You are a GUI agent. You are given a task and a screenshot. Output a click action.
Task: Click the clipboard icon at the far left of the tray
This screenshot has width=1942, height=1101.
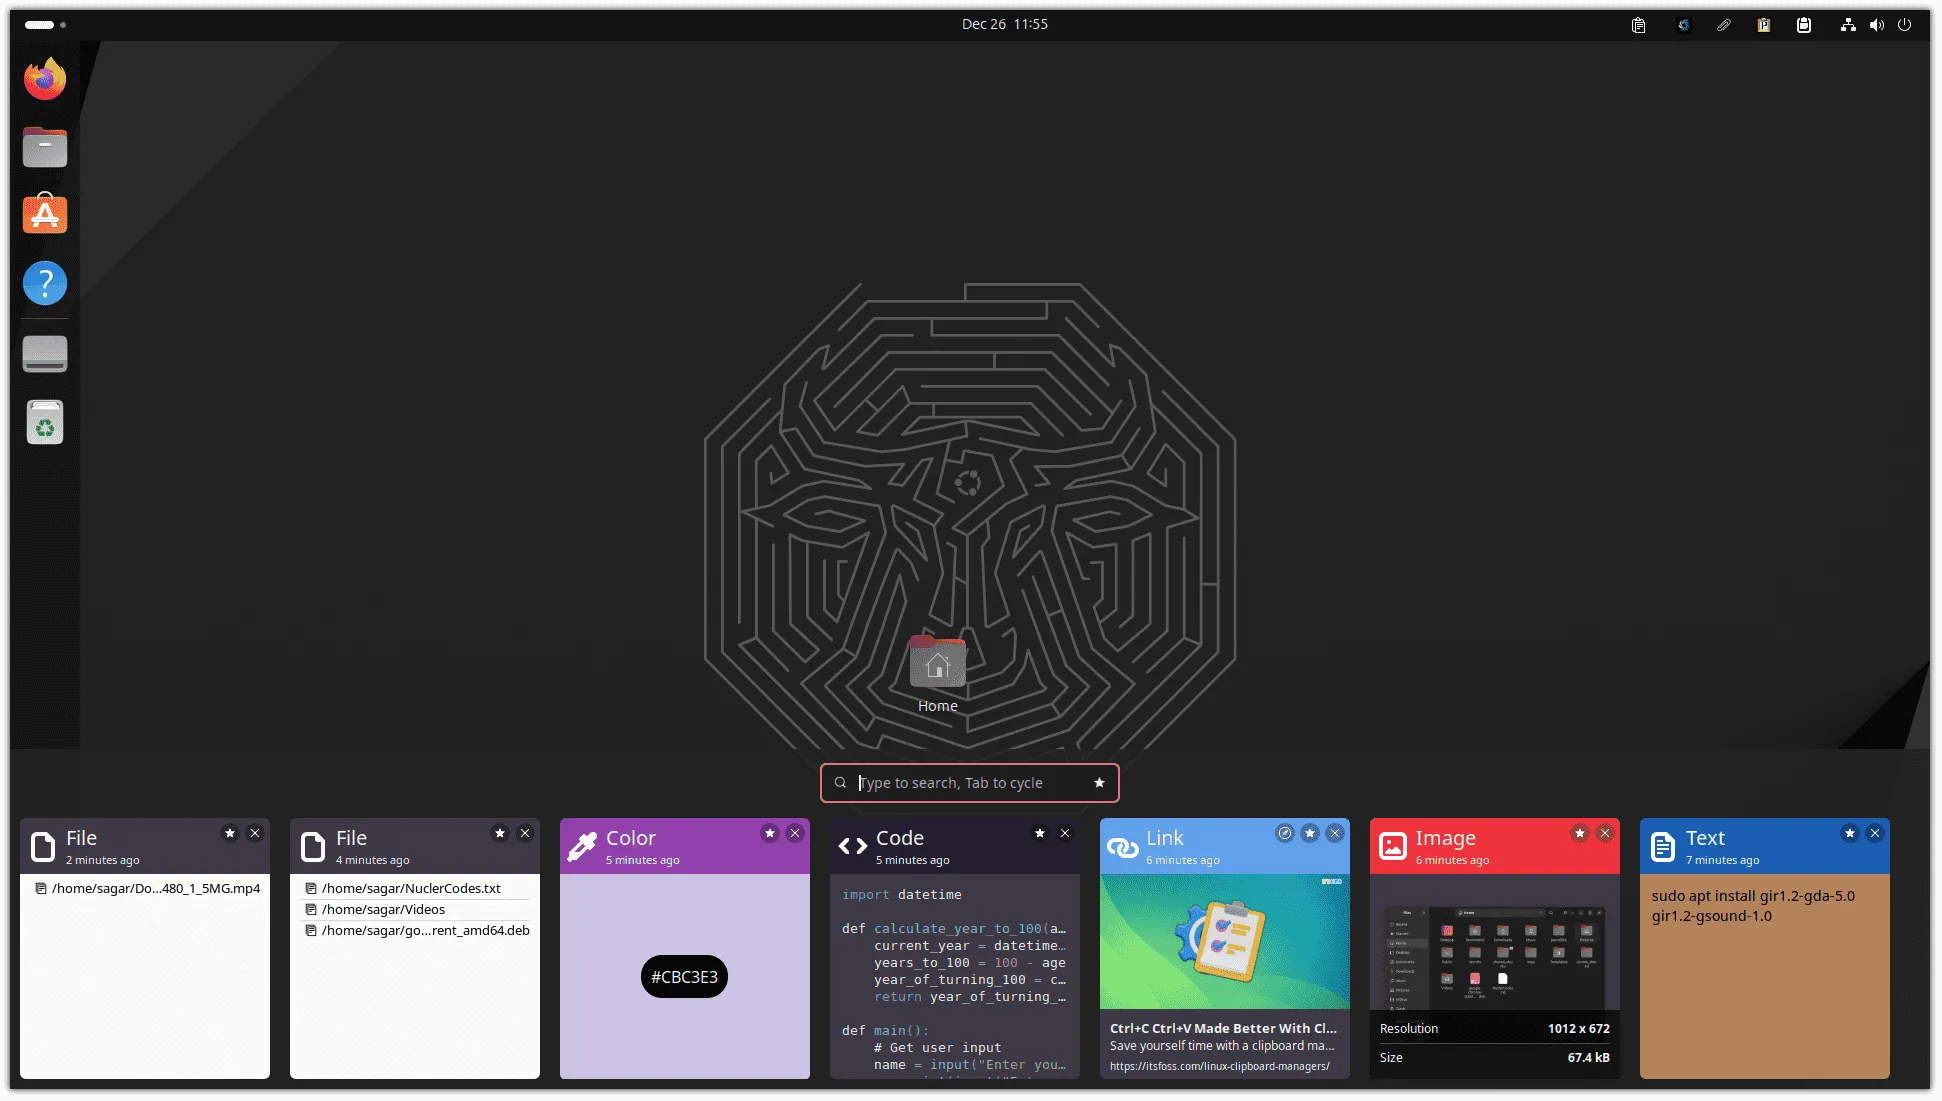(1638, 24)
